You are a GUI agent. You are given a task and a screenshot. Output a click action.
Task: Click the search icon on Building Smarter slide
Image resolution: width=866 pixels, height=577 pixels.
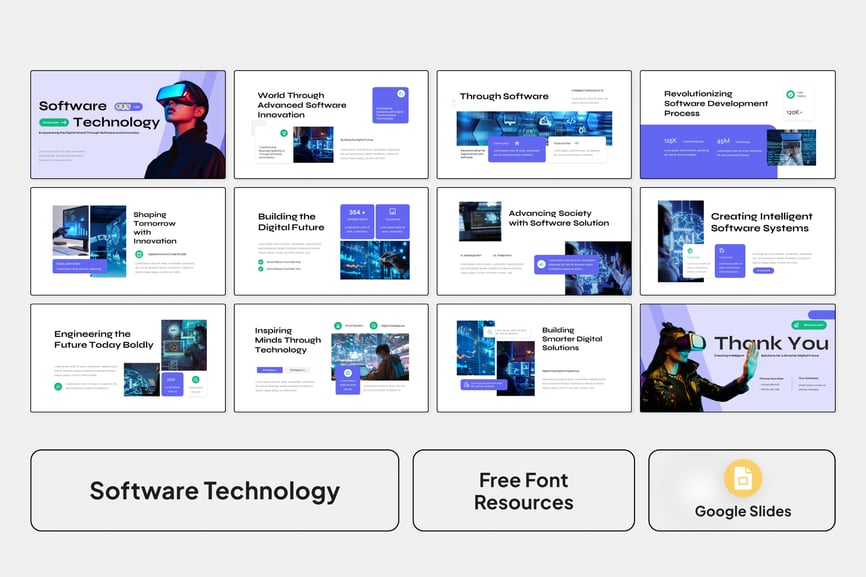466,384
